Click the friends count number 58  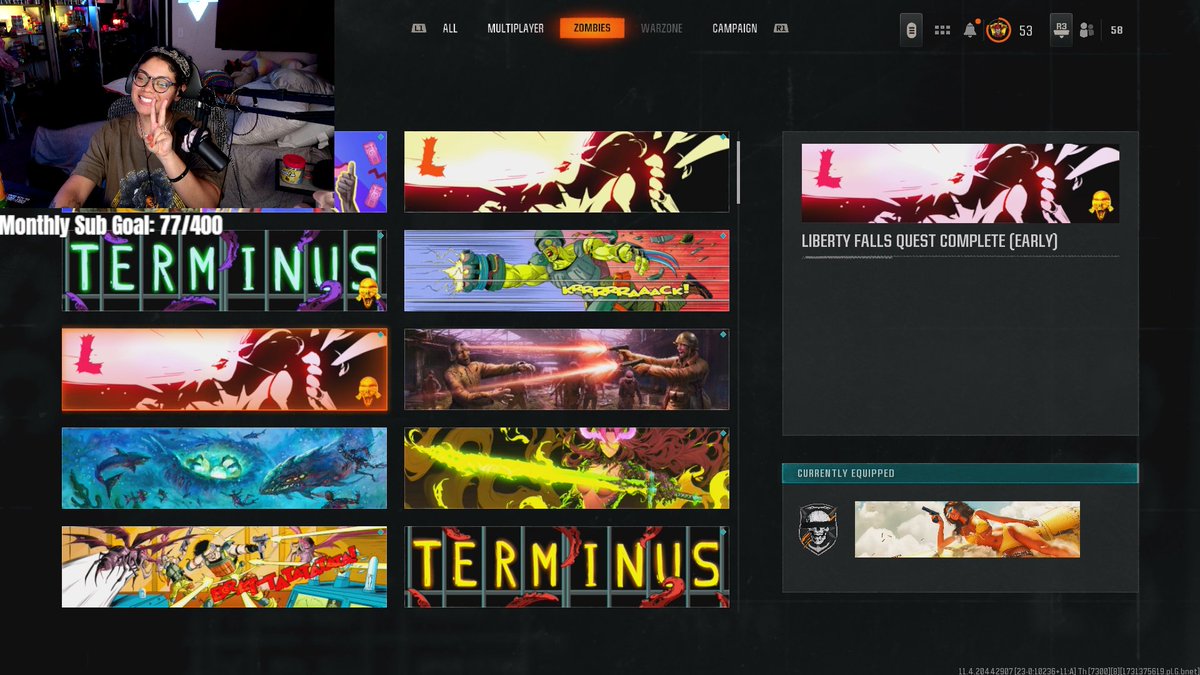[x=1116, y=31]
